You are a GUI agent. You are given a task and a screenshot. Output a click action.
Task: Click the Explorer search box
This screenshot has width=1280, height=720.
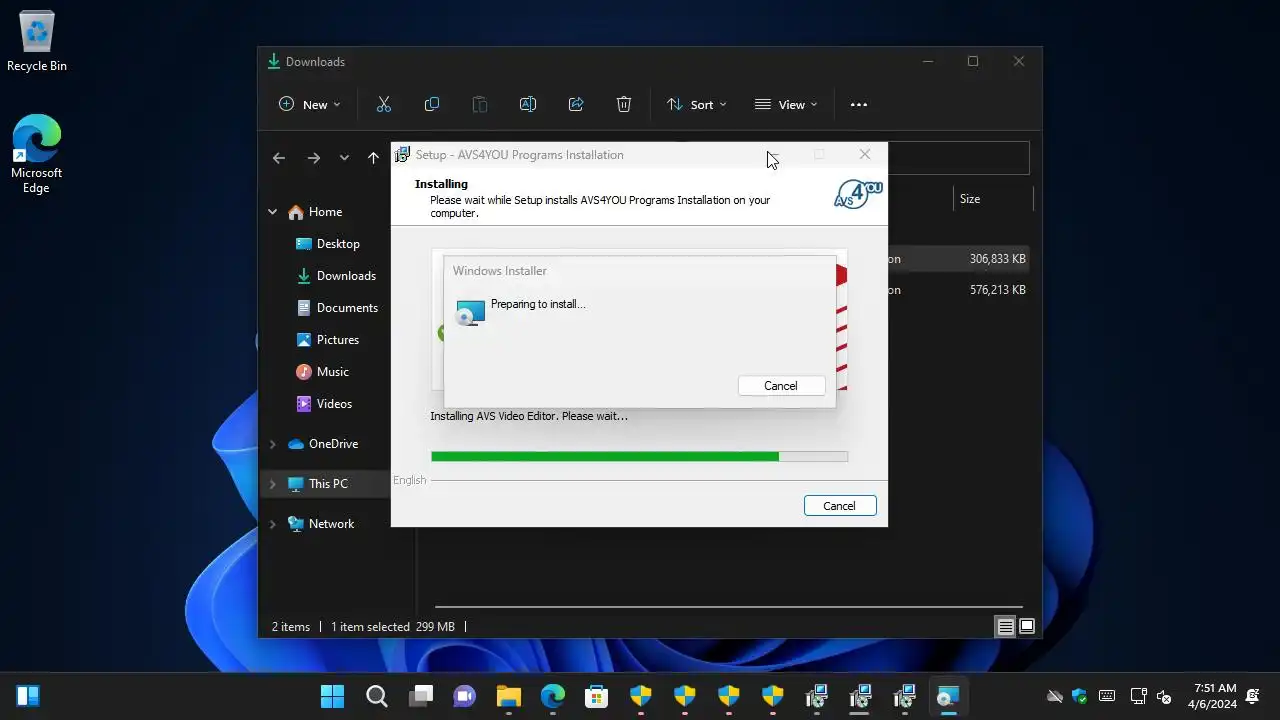pos(958,158)
